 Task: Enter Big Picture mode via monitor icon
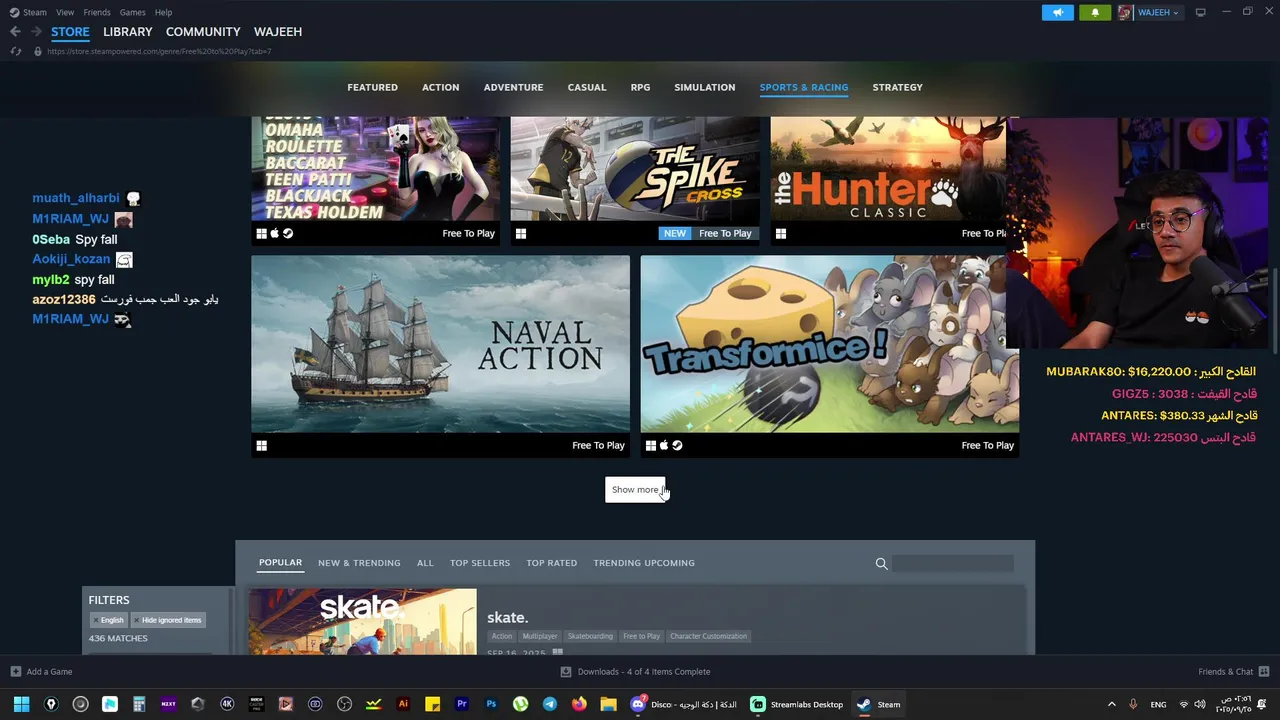click(x=1201, y=12)
